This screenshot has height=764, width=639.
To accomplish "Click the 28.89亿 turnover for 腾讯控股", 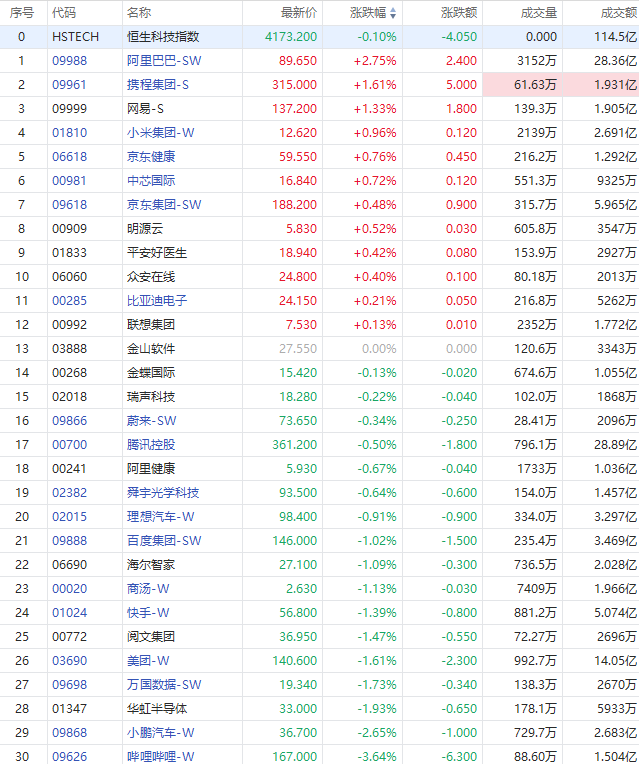I will pyautogui.click(x=616, y=444).
